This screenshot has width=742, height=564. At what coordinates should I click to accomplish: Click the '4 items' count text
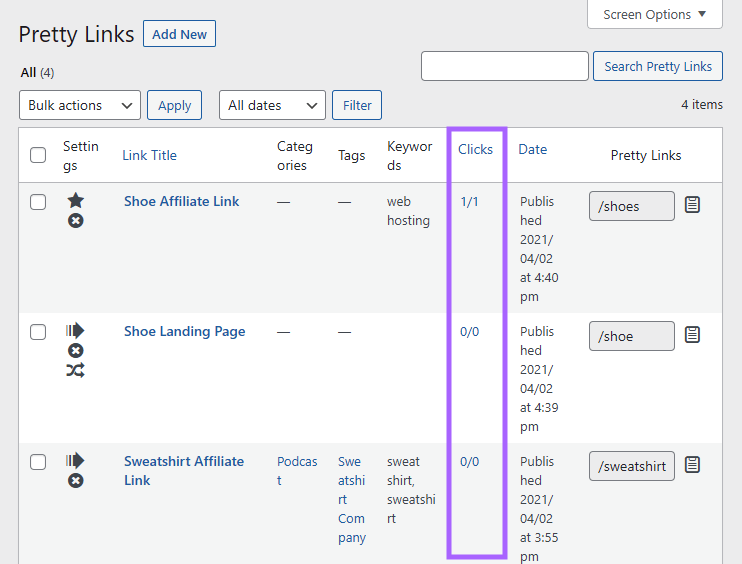(702, 105)
